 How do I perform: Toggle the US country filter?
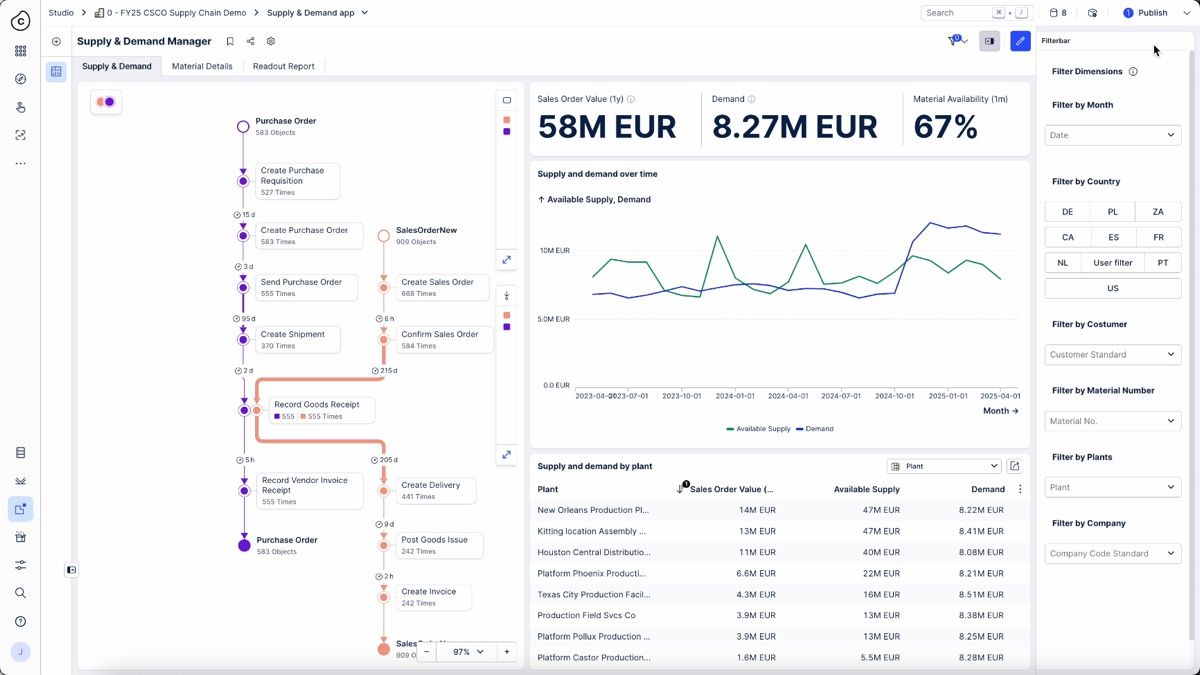click(x=1113, y=288)
